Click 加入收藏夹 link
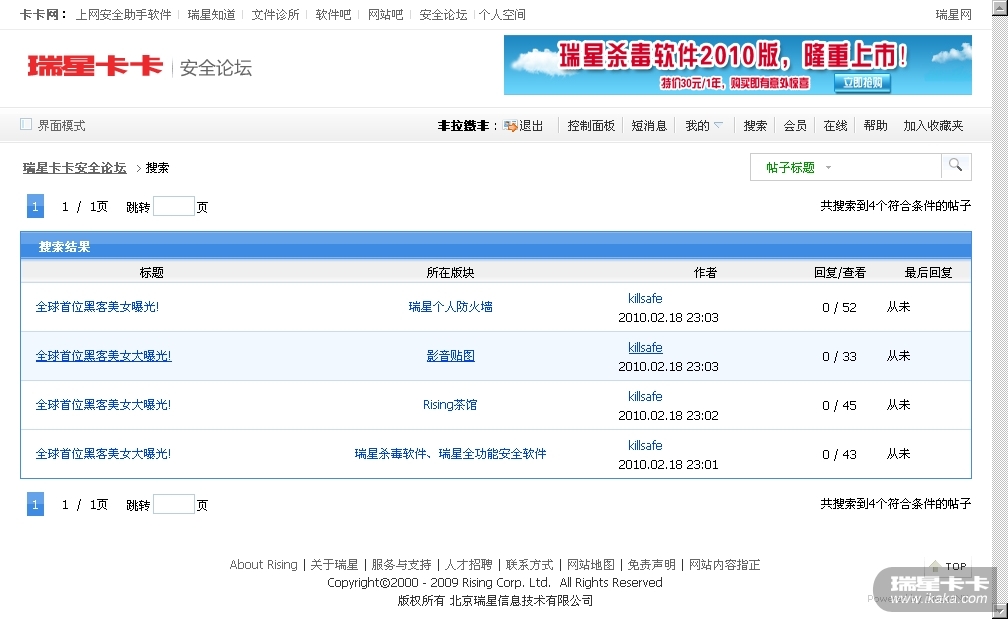 [x=933, y=126]
